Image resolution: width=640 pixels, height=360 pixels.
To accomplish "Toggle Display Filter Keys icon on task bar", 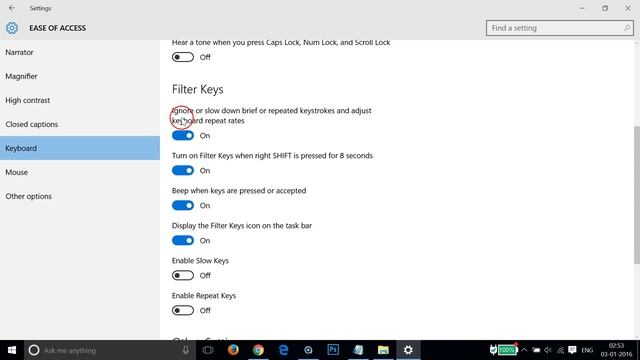I will coord(183,241).
